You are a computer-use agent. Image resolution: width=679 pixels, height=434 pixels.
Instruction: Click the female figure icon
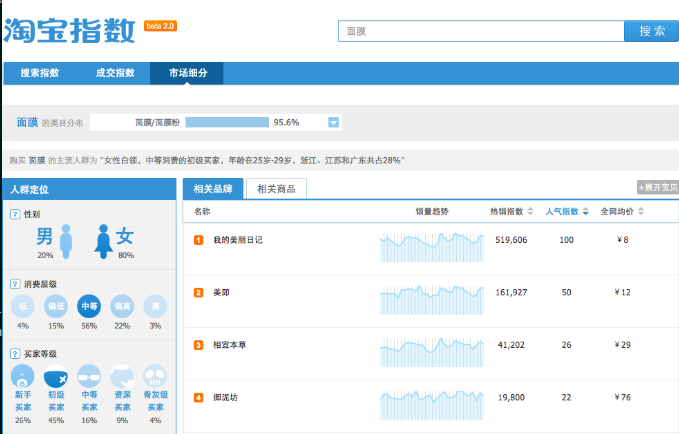coord(103,242)
